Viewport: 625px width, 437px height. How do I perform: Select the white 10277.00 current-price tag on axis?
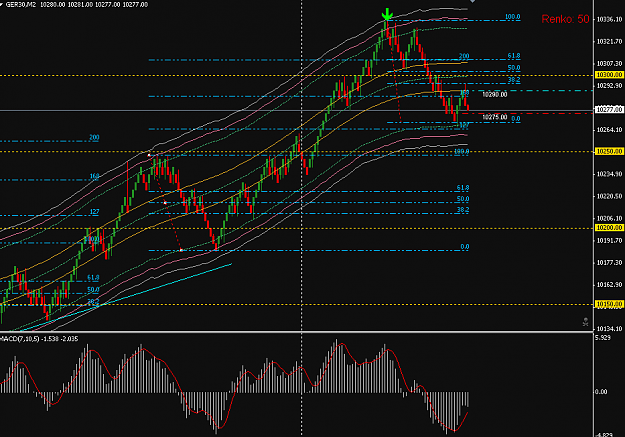click(609, 109)
